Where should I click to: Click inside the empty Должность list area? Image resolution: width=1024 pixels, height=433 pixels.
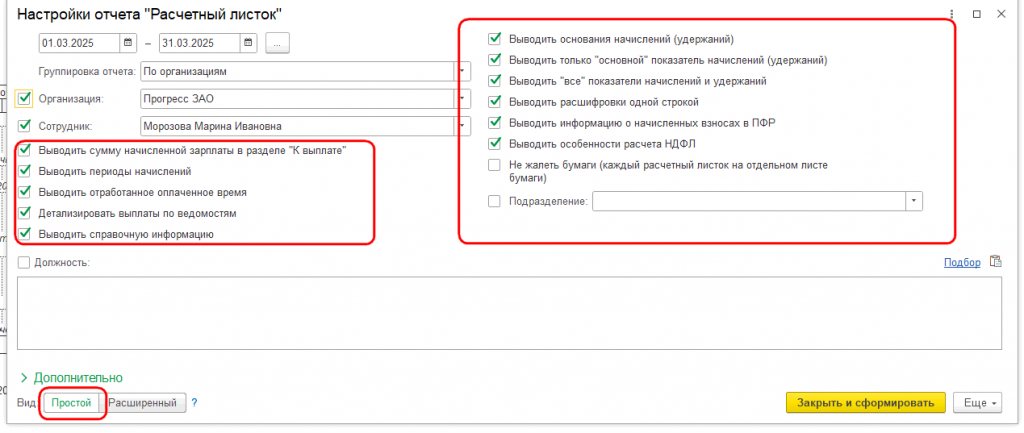509,313
